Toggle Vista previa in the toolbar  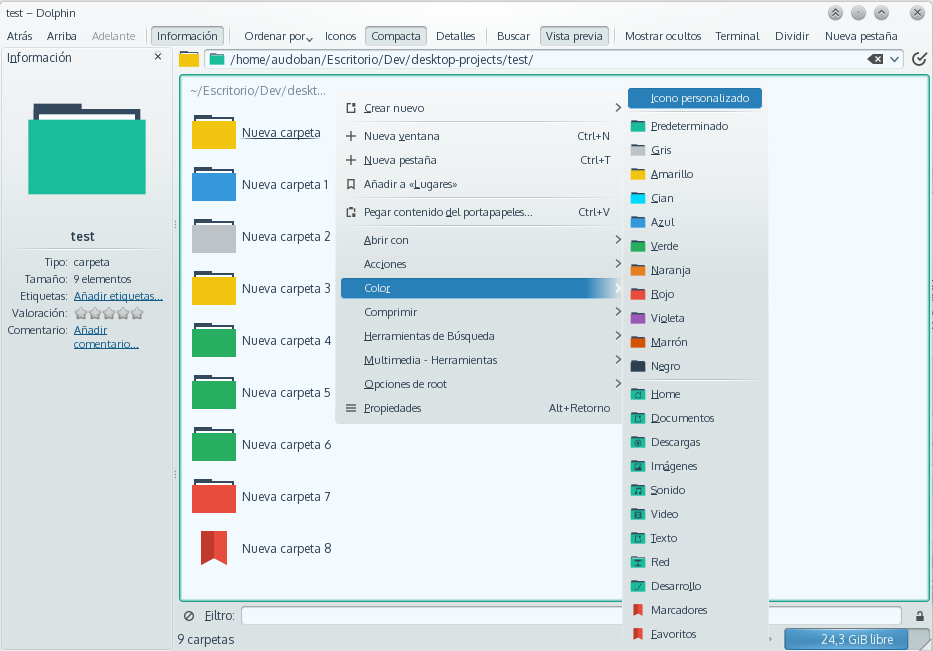coord(574,36)
